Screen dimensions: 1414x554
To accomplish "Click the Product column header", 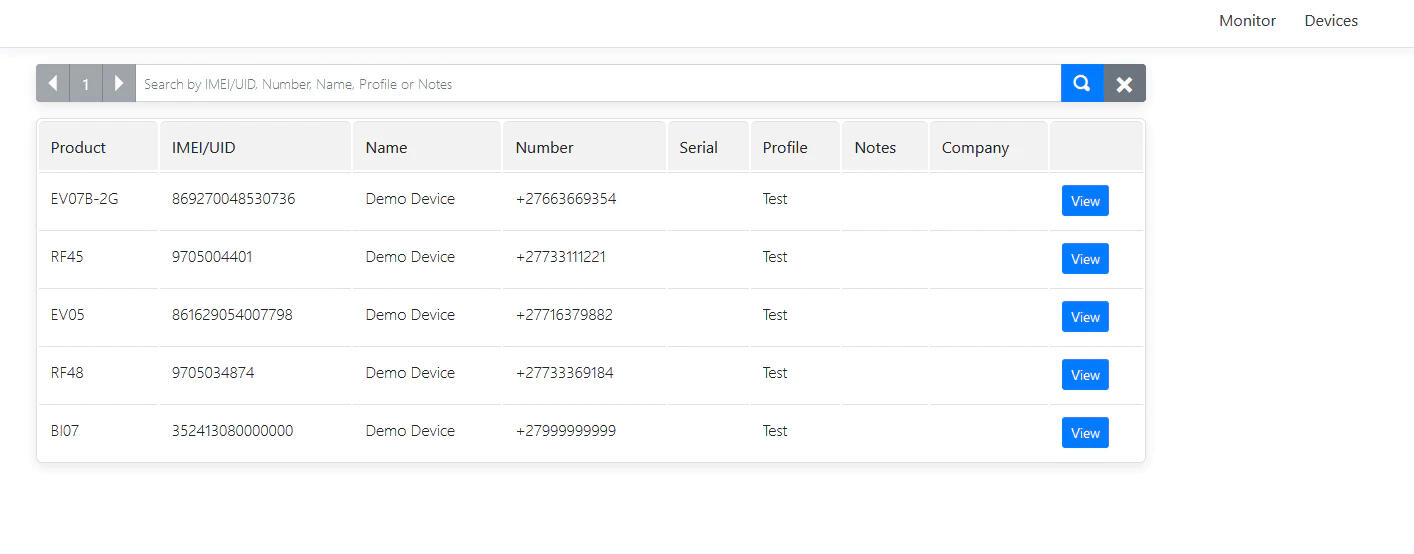I will [78, 148].
